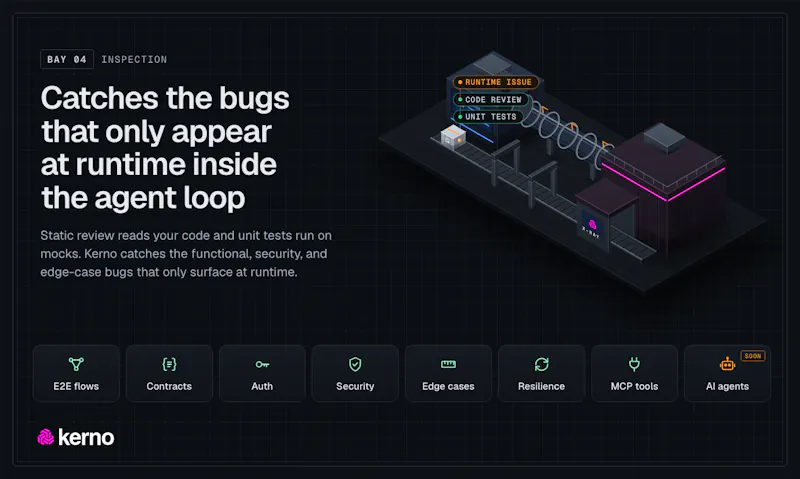Viewport: 800px width, 479px height.
Task: Click the UNIT TESTS pill
Action: pyautogui.click(x=488, y=117)
